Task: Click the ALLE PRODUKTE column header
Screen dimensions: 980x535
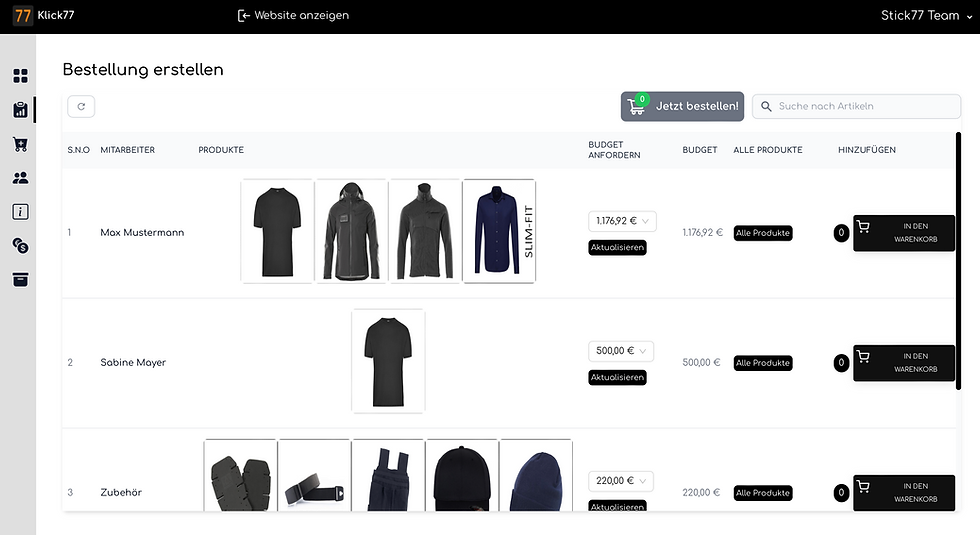Action: coord(768,150)
